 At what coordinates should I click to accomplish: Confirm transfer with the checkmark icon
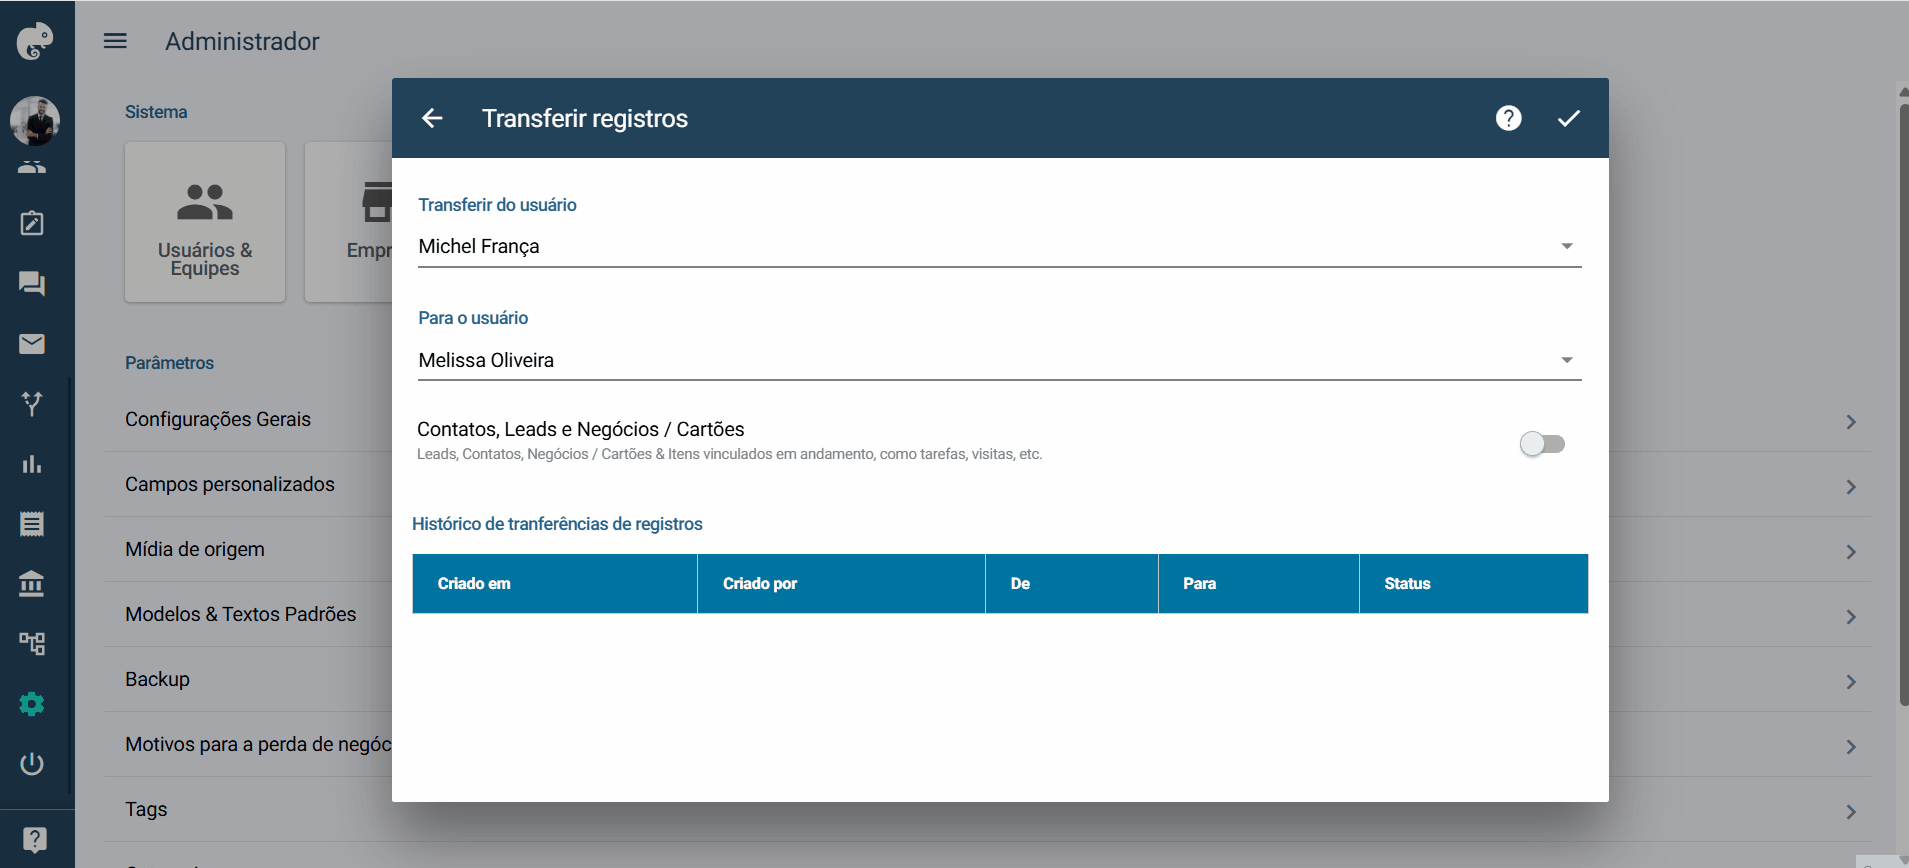pyautogui.click(x=1568, y=118)
